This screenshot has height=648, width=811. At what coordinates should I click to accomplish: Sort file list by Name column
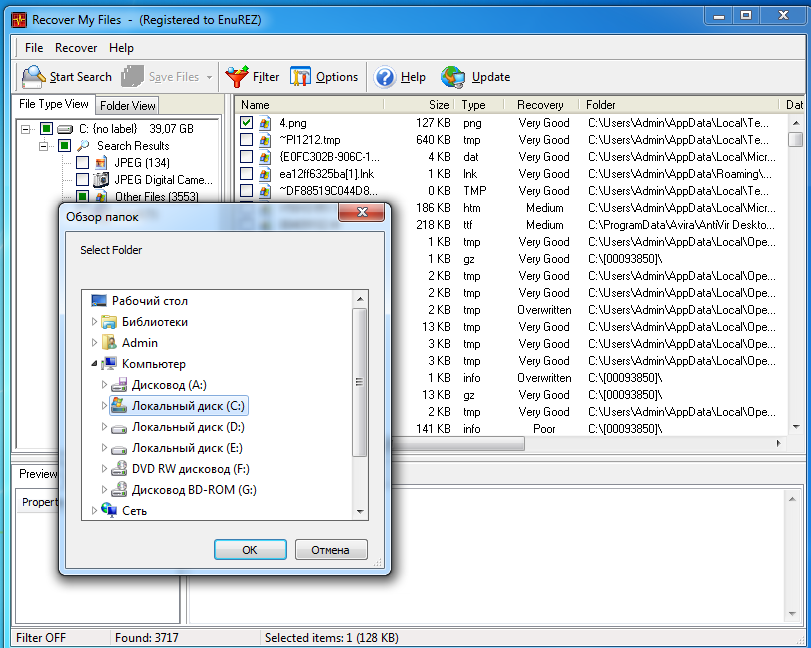(309, 105)
